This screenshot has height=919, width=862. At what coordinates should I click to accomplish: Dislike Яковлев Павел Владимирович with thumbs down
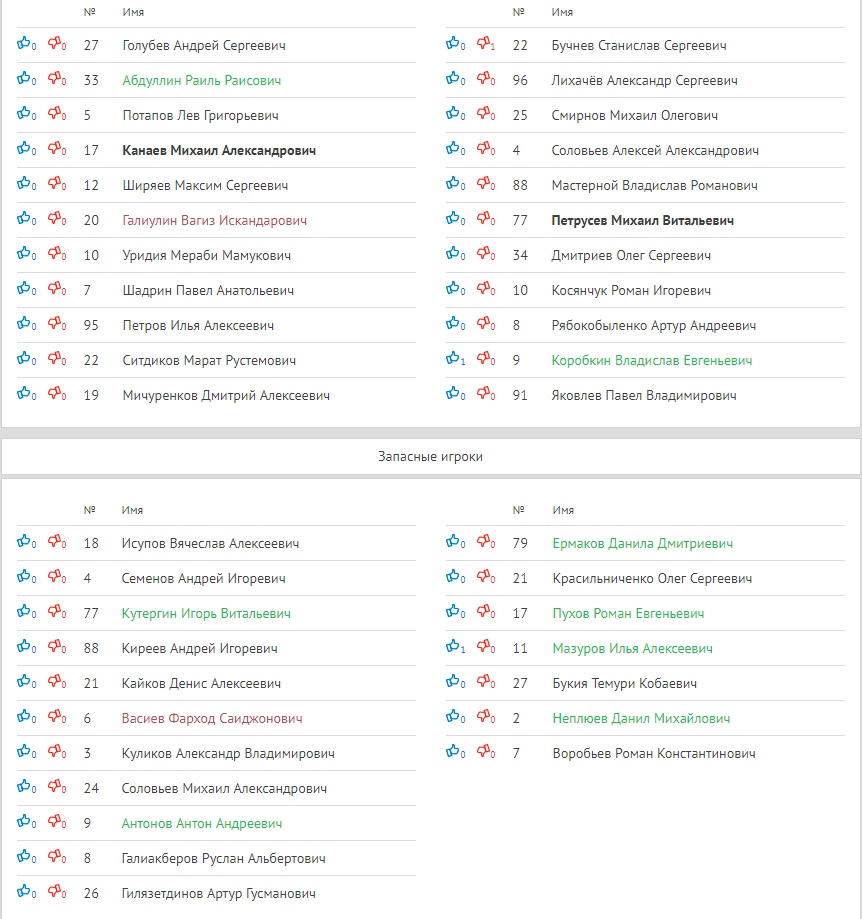click(484, 394)
